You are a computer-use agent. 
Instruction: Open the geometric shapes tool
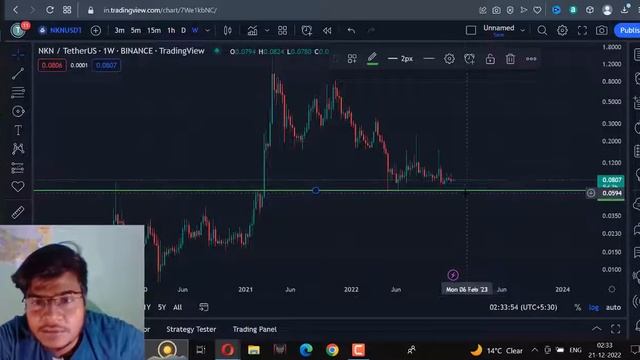click(x=18, y=111)
